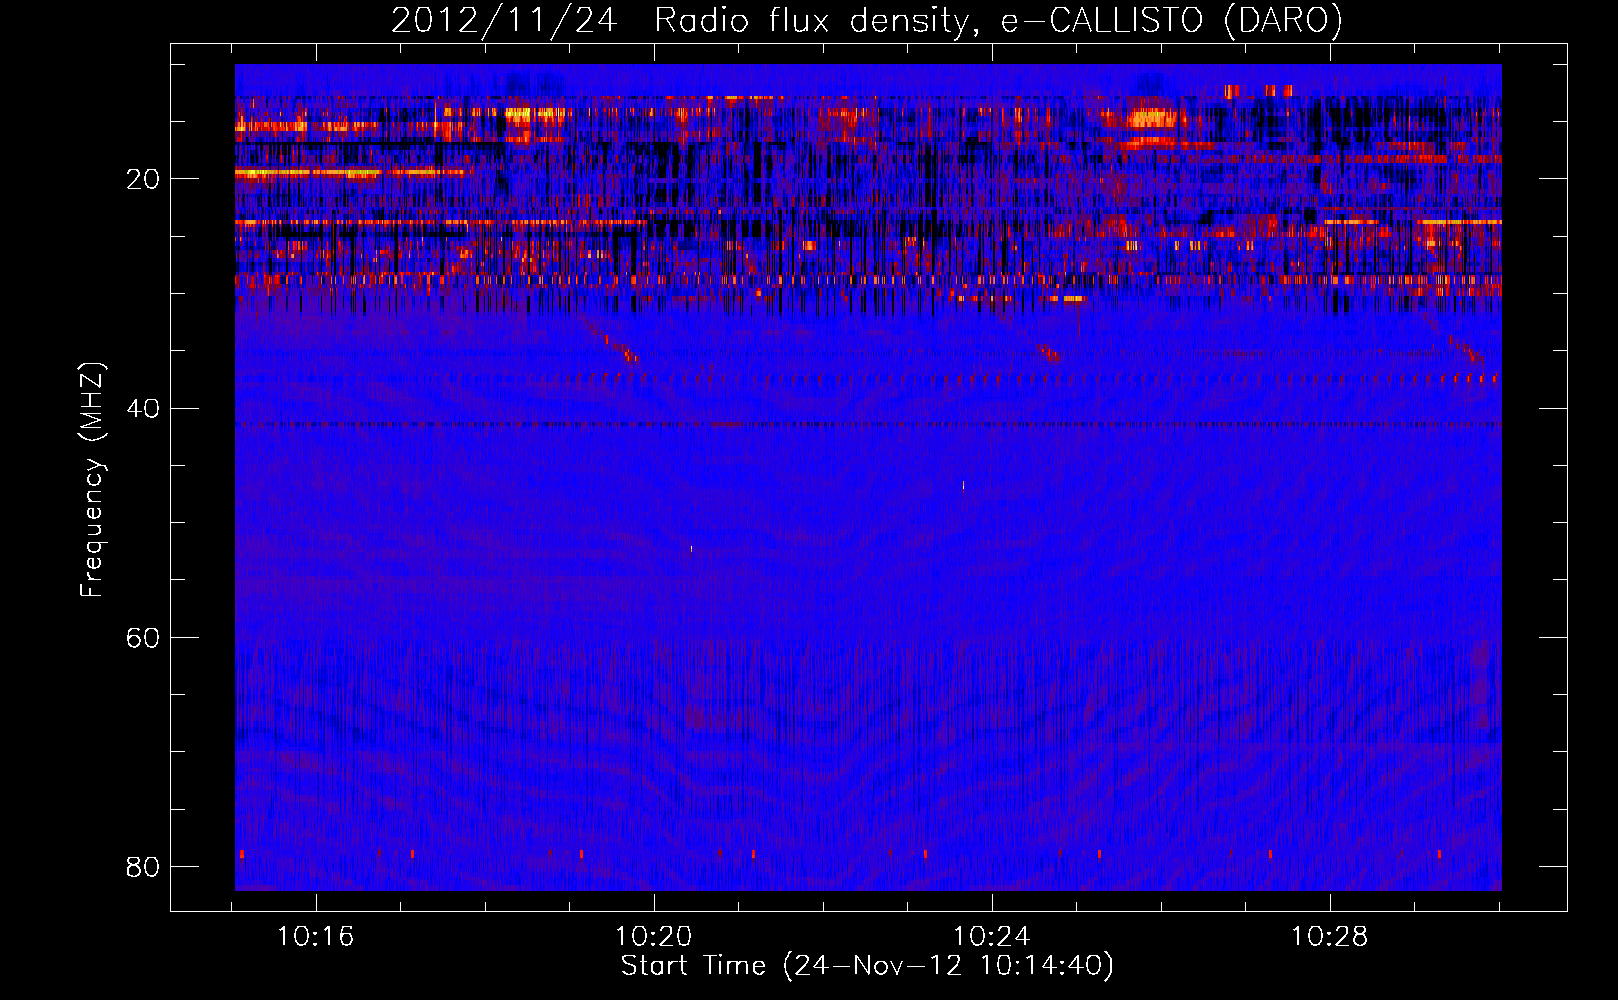
Task: Click the 10:24 time tick label
Action: 991,937
